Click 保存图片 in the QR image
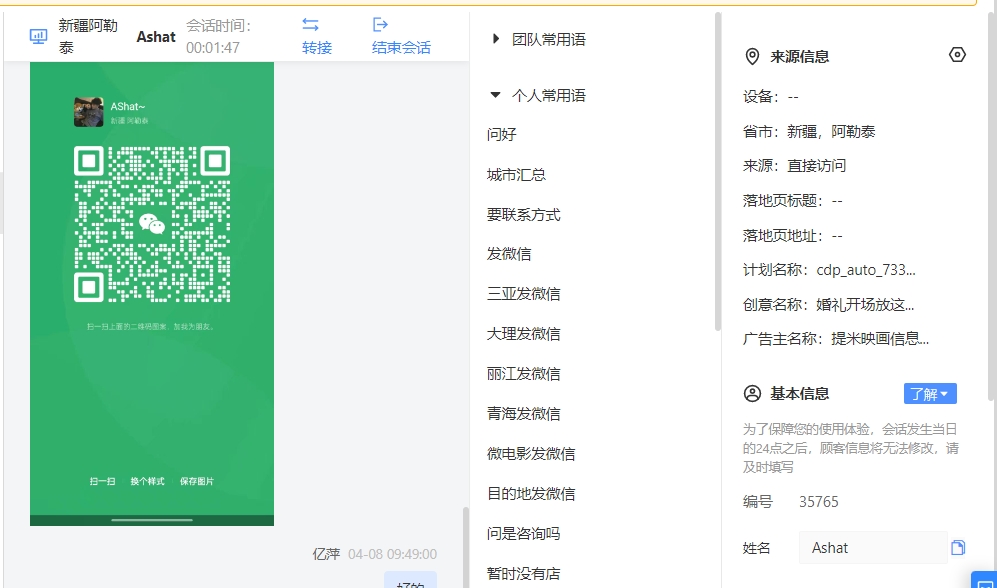The image size is (997, 588). coord(196,481)
